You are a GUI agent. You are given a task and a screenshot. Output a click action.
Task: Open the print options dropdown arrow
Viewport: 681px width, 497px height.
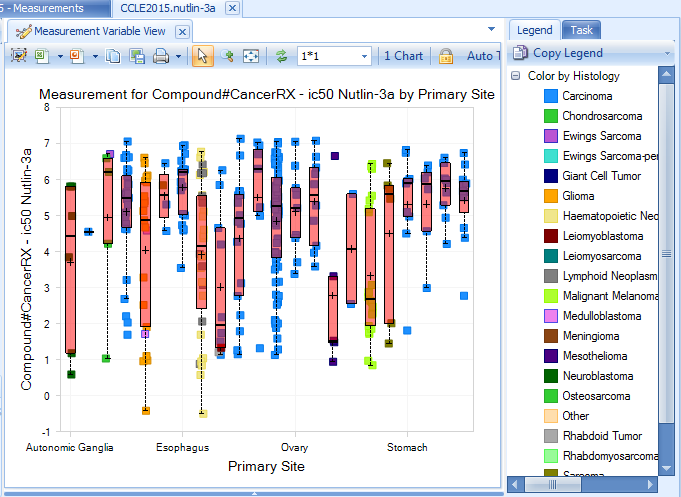(x=178, y=56)
